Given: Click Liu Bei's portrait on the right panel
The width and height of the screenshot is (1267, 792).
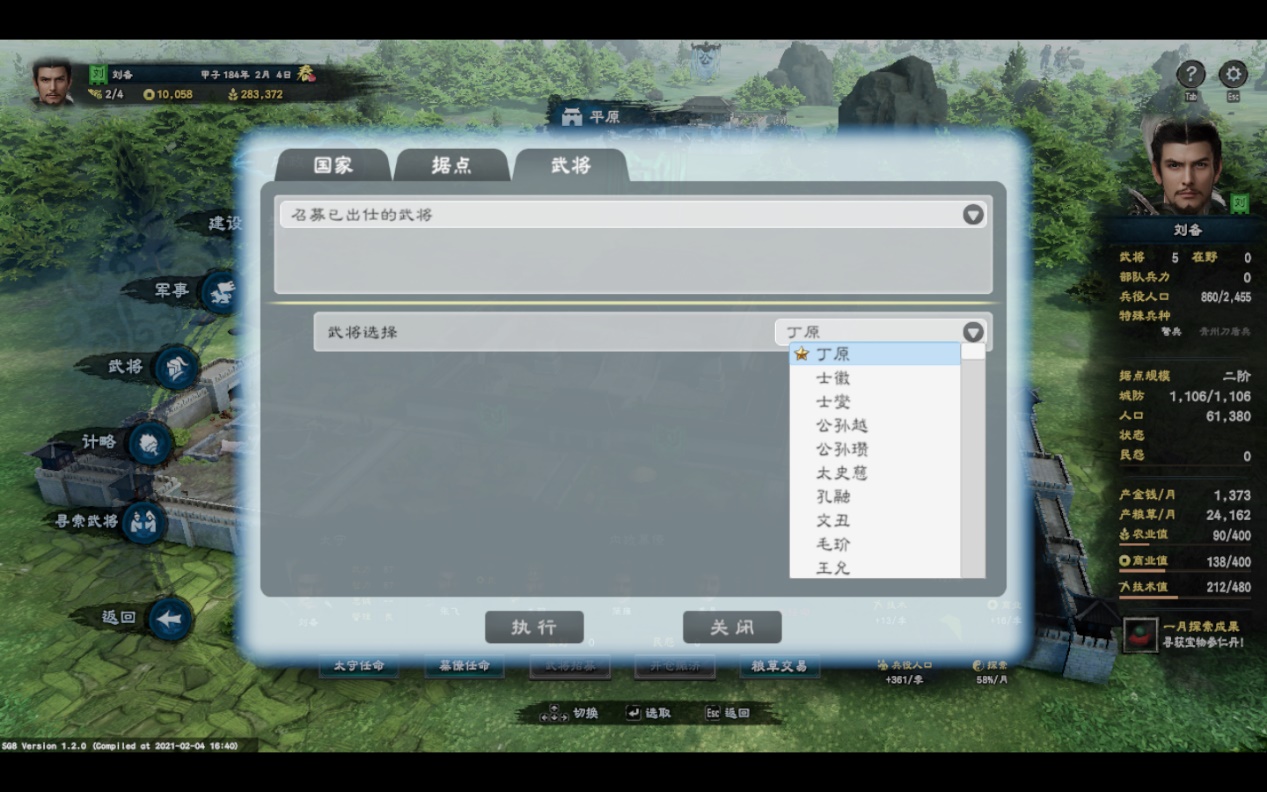Looking at the screenshot, I should pos(1190,163).
